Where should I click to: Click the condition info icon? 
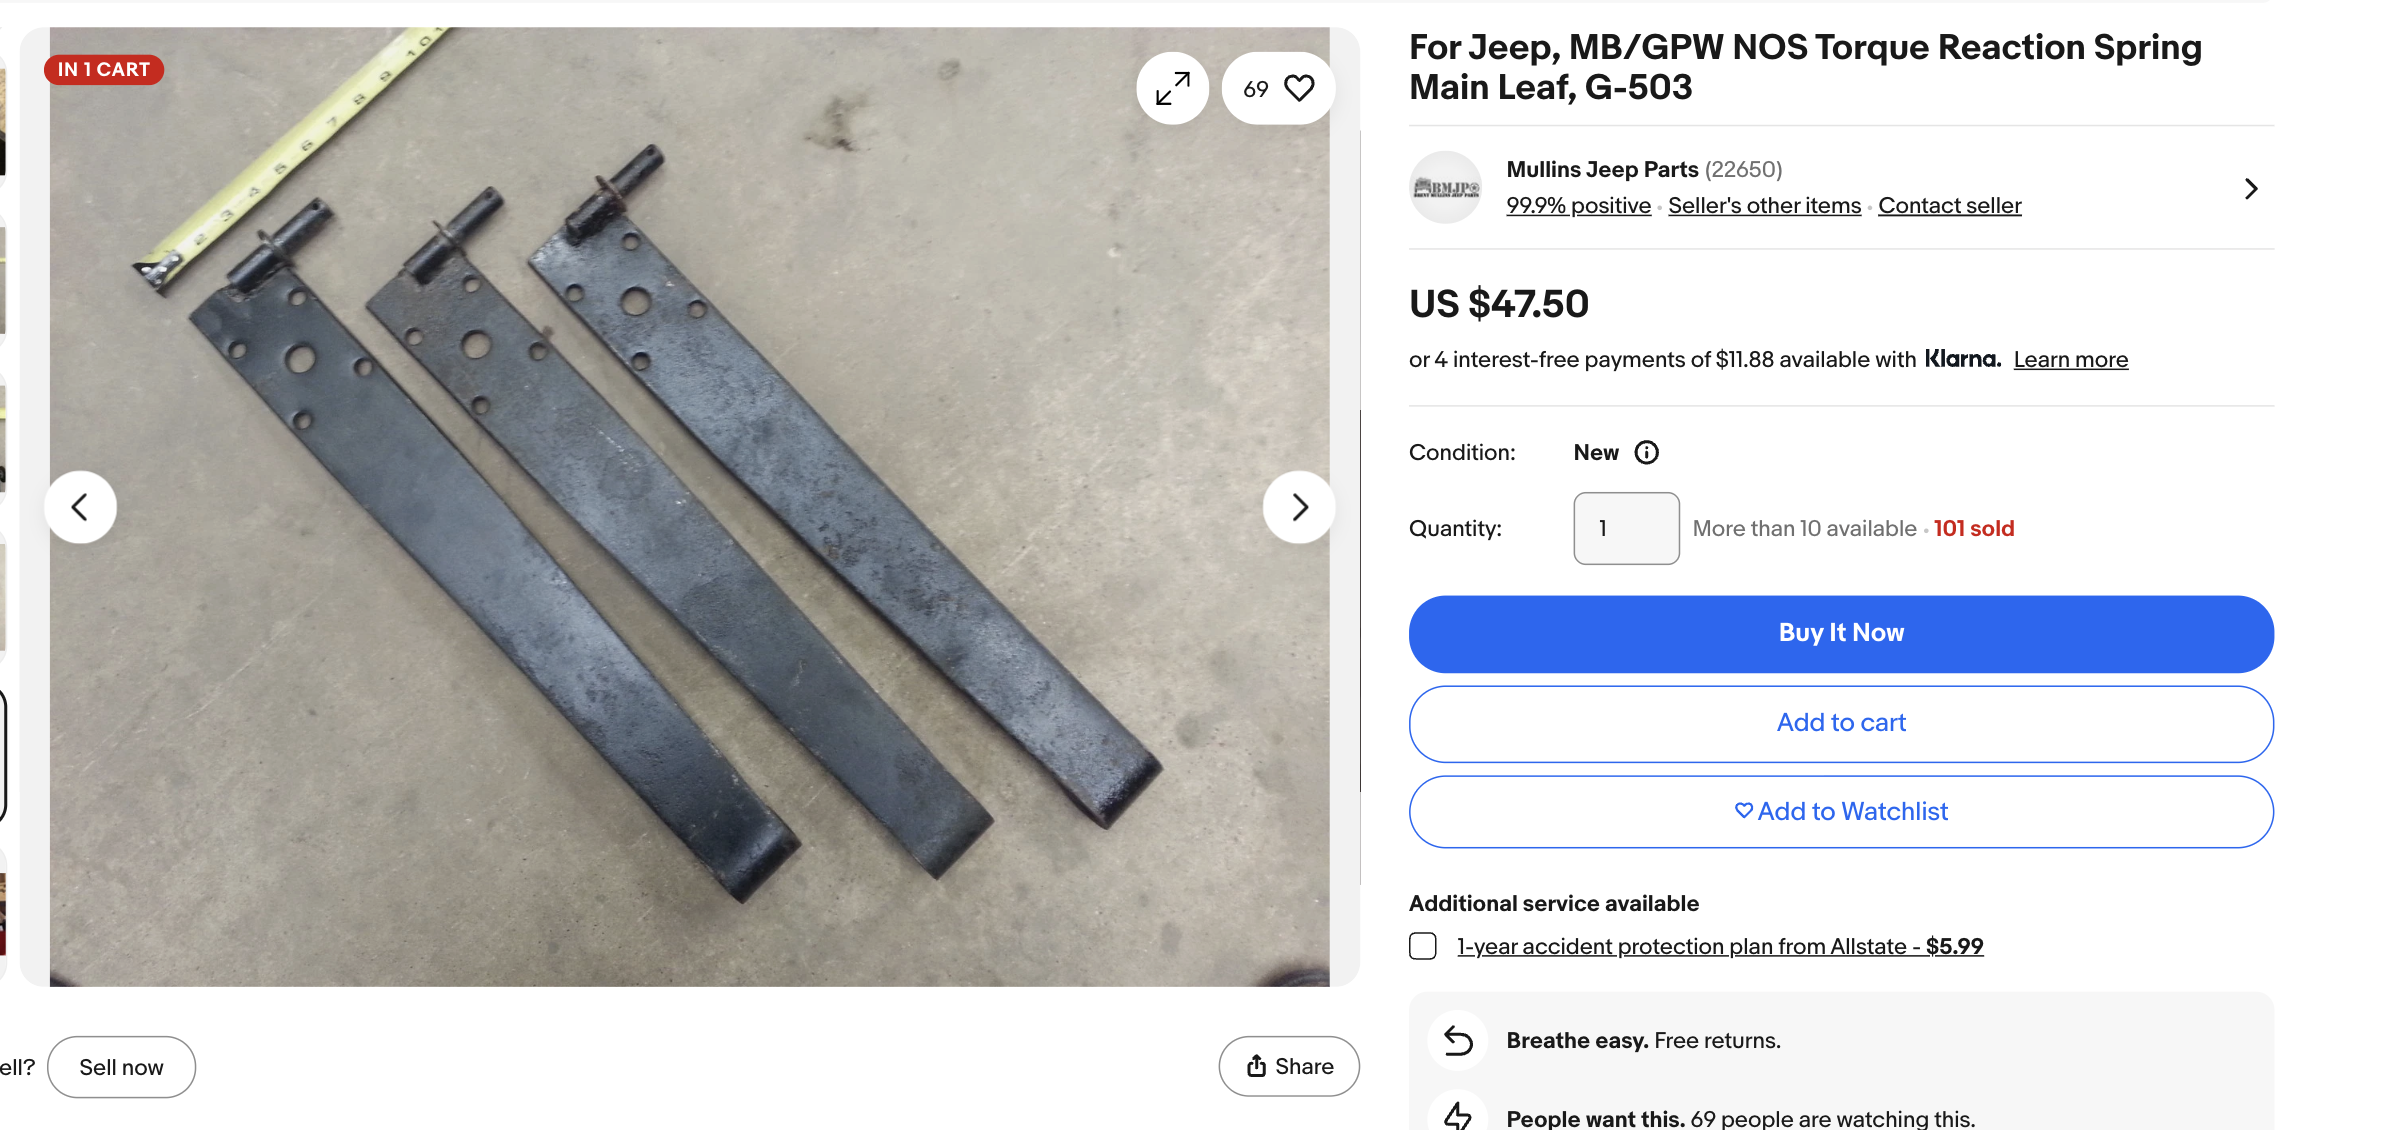click(1646, 453)
